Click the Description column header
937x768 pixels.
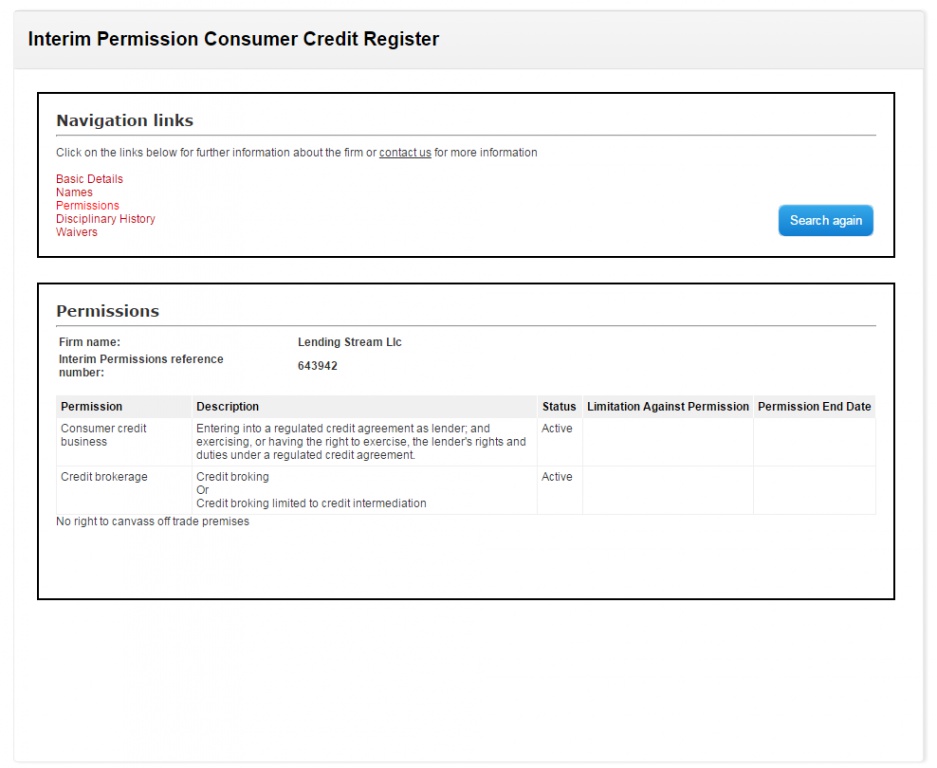click(x=227, y=407)
